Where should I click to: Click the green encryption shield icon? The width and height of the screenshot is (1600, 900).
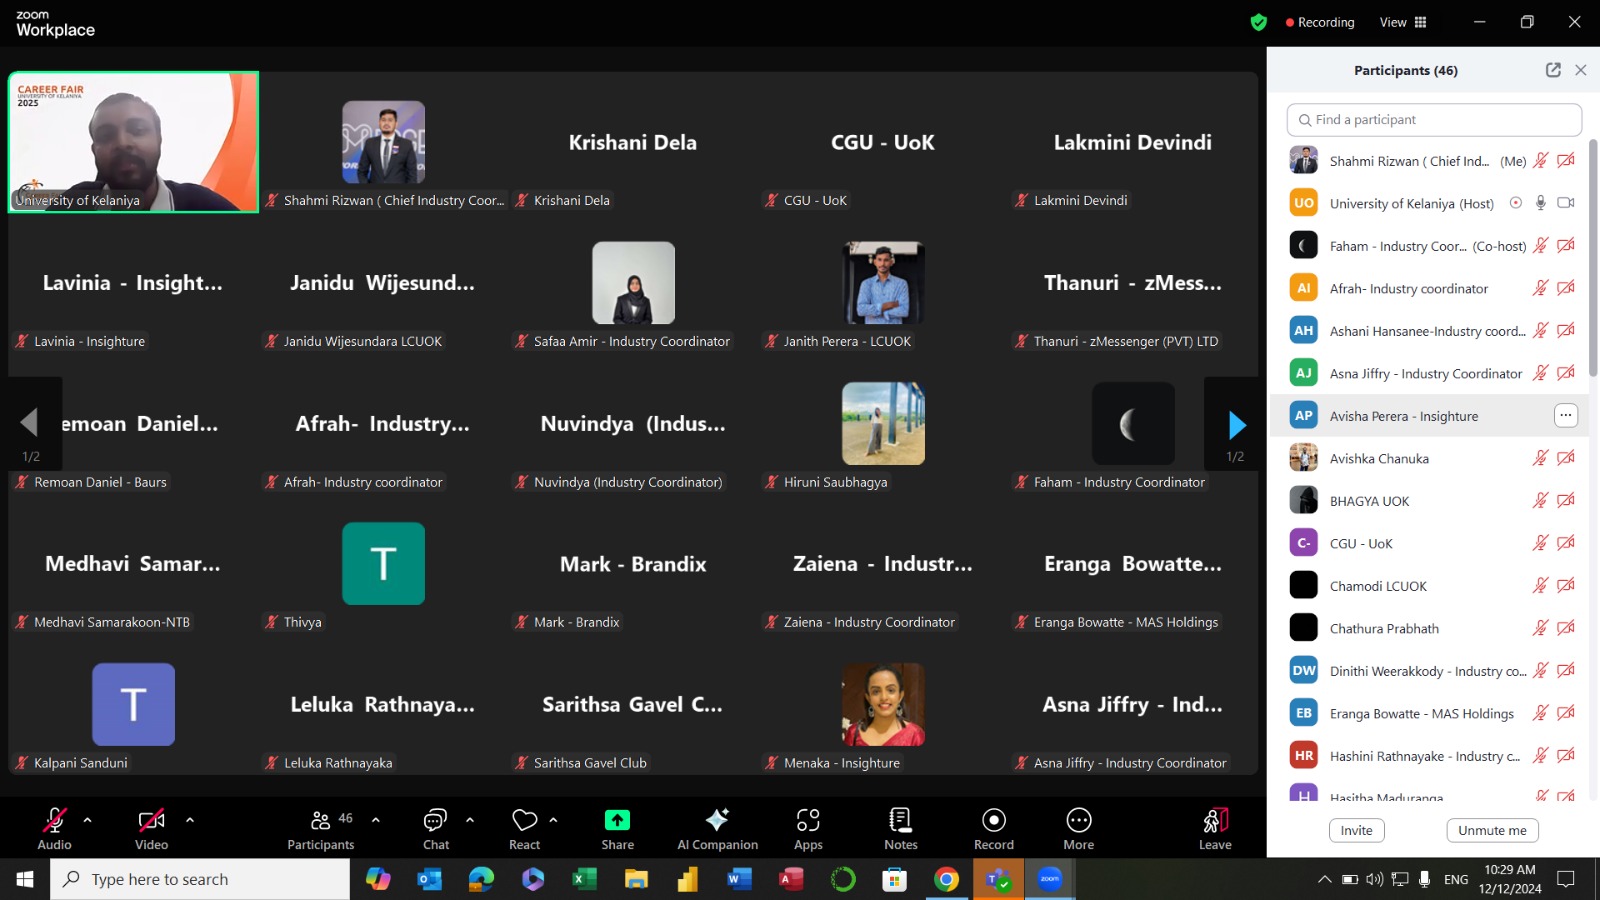point(1259,22)
